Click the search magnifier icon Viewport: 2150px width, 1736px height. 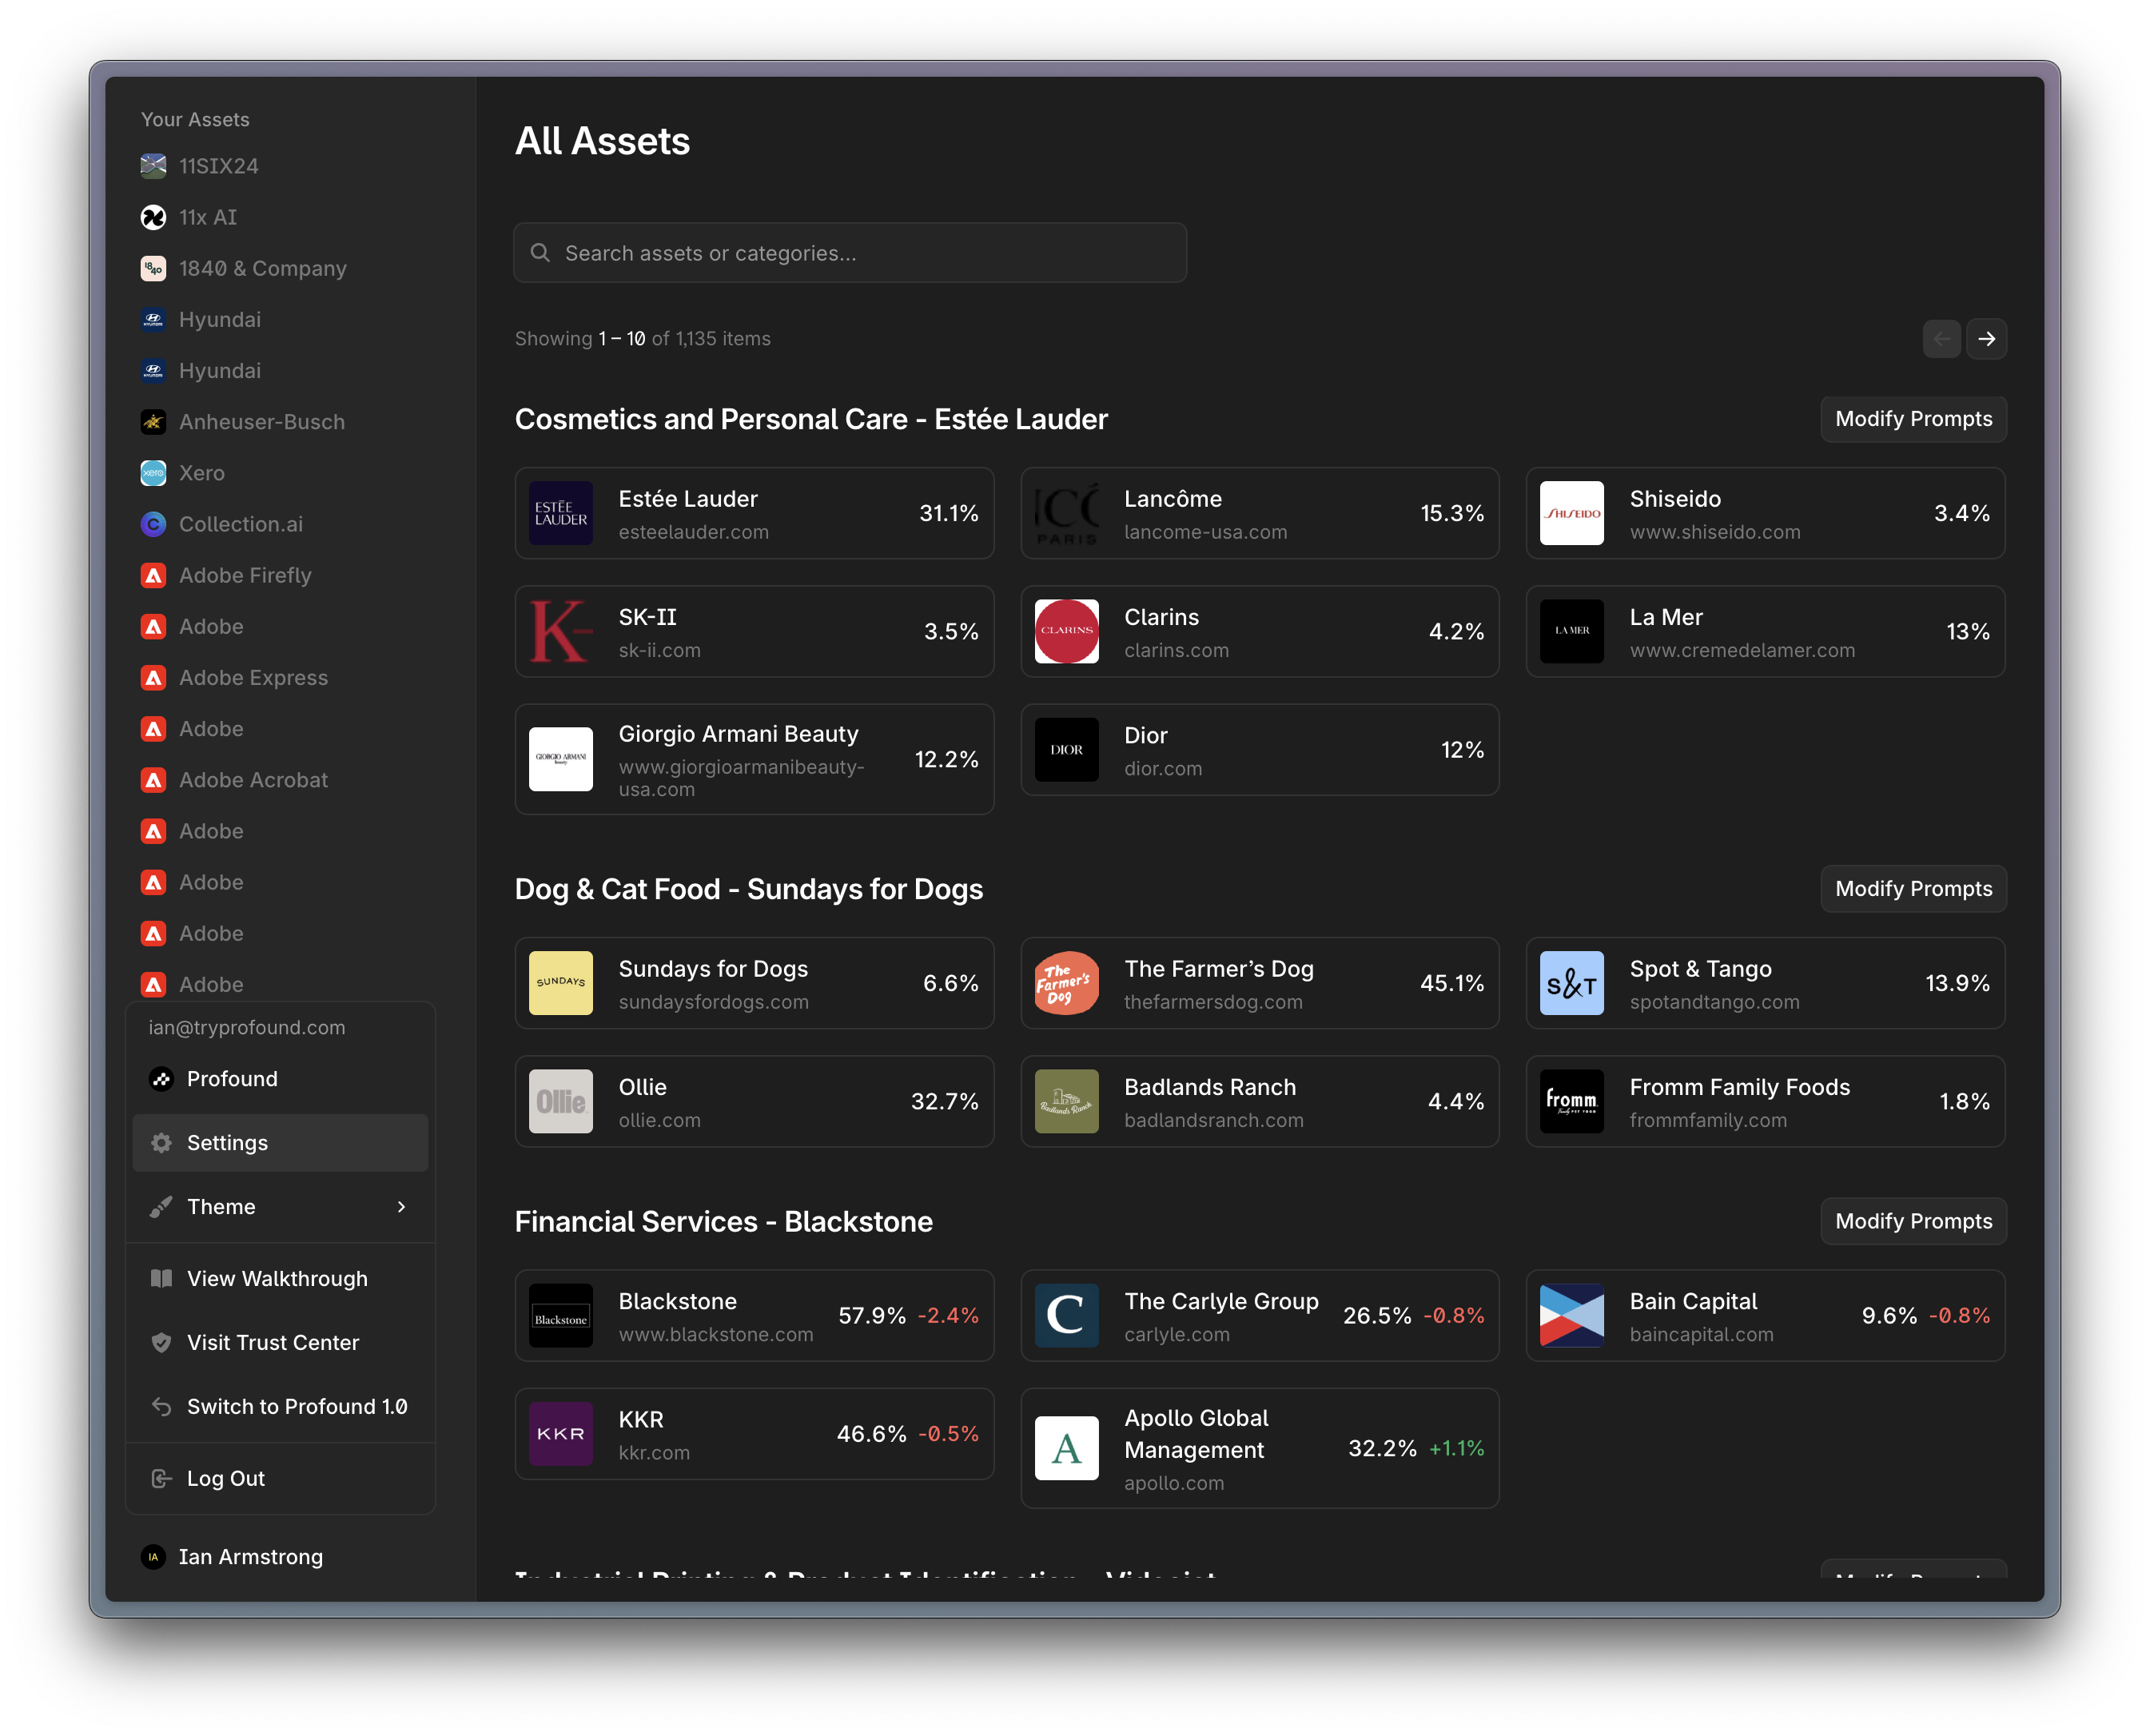540,253
